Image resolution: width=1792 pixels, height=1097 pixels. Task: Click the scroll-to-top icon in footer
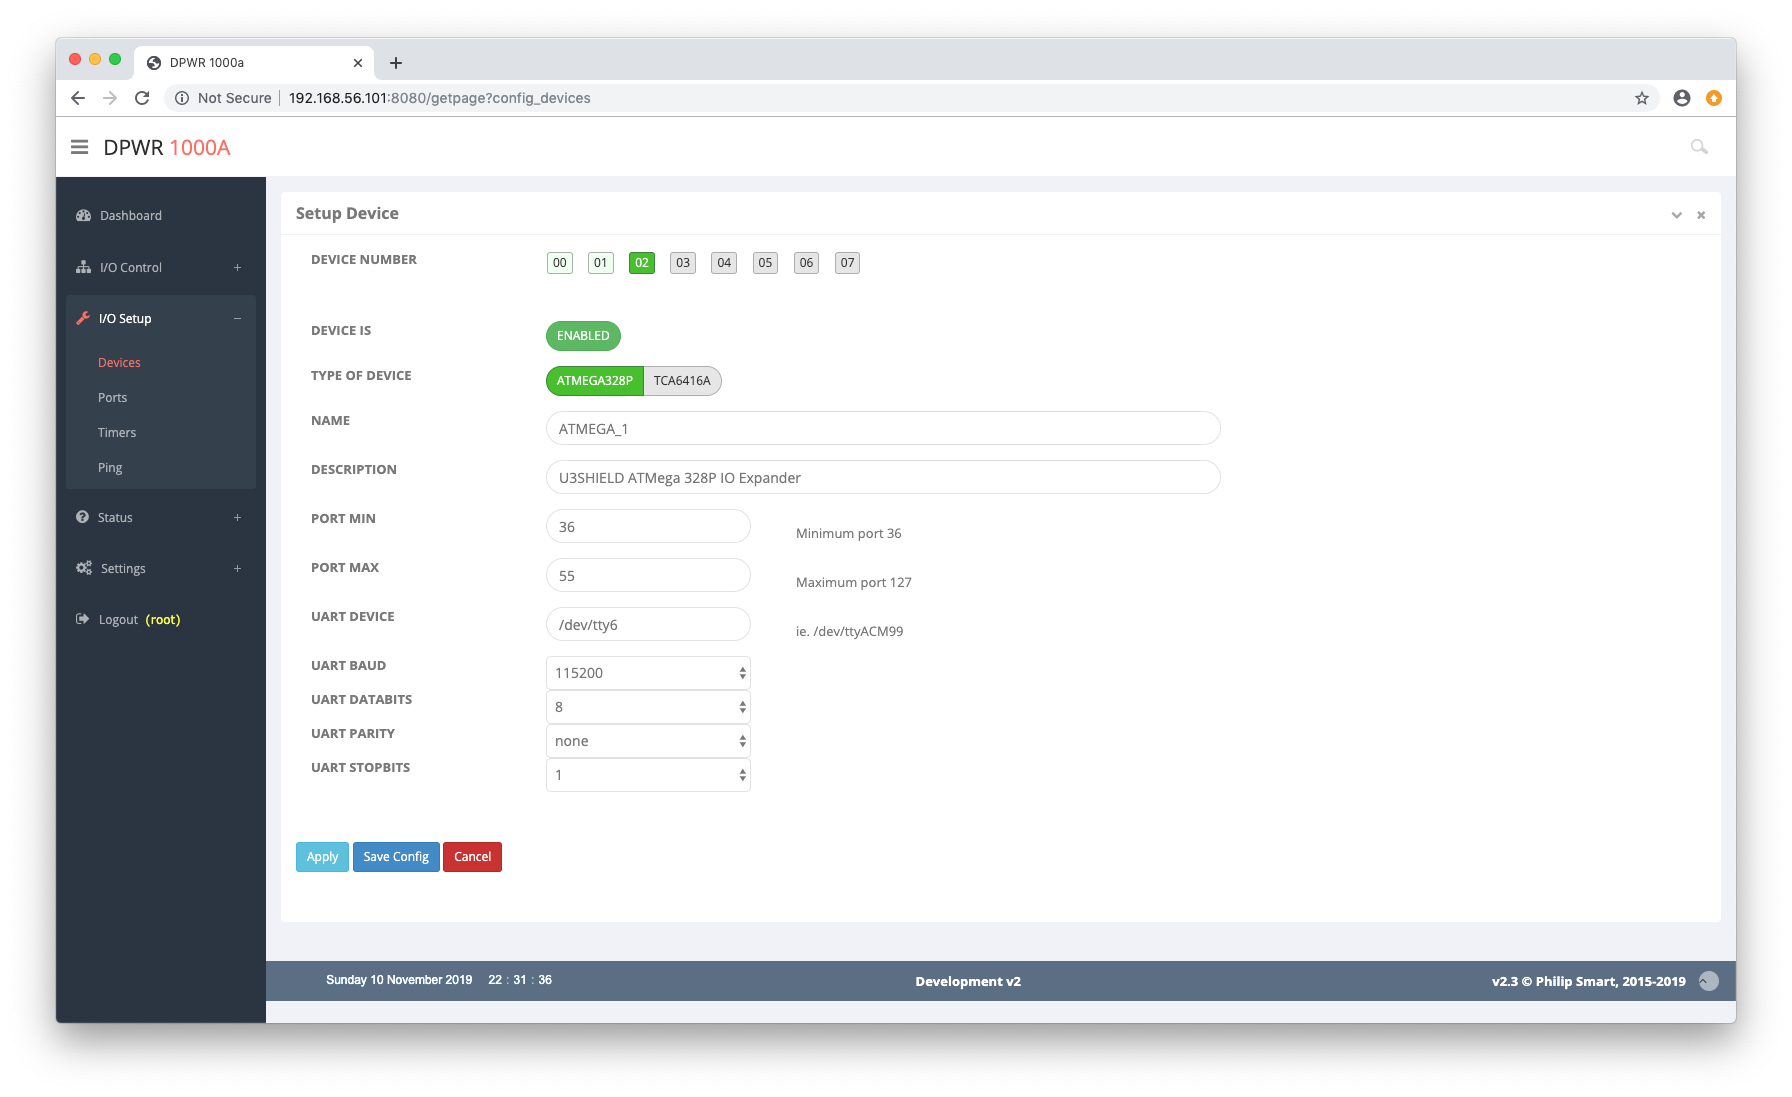(1709, 981)
